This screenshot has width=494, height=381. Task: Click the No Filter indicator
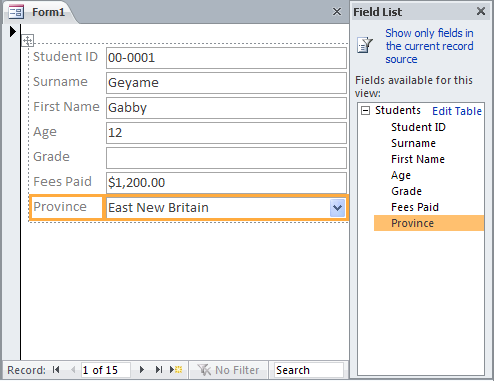(x=228, y=370)
